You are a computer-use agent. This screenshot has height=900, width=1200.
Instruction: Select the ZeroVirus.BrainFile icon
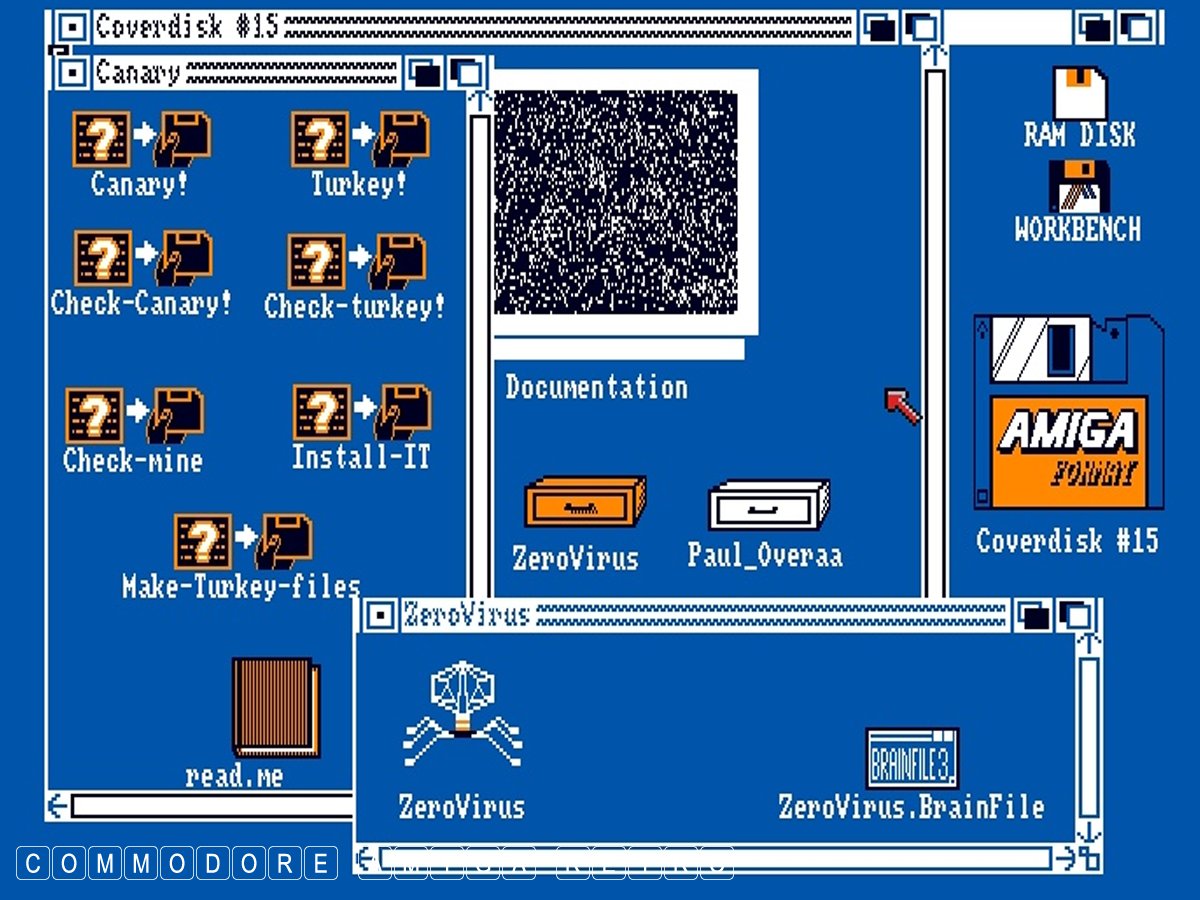click(x=911, y=758)
